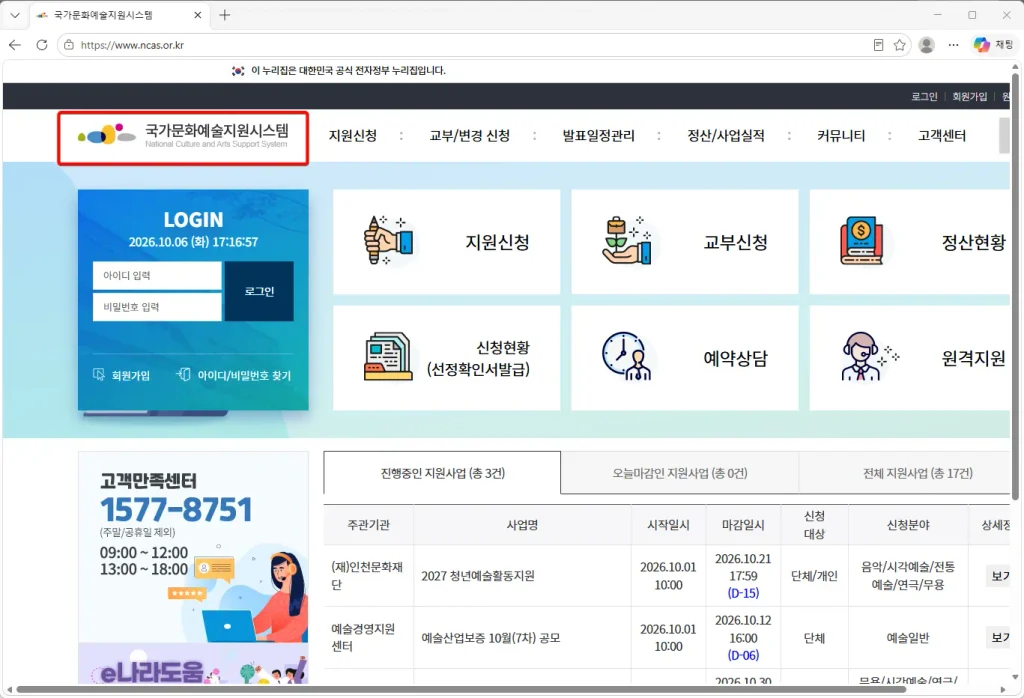Image resolution: width=1024 pixels, height=698 pixels.
Task: Click the 마감일시 column header
Action: click(743, 524)
